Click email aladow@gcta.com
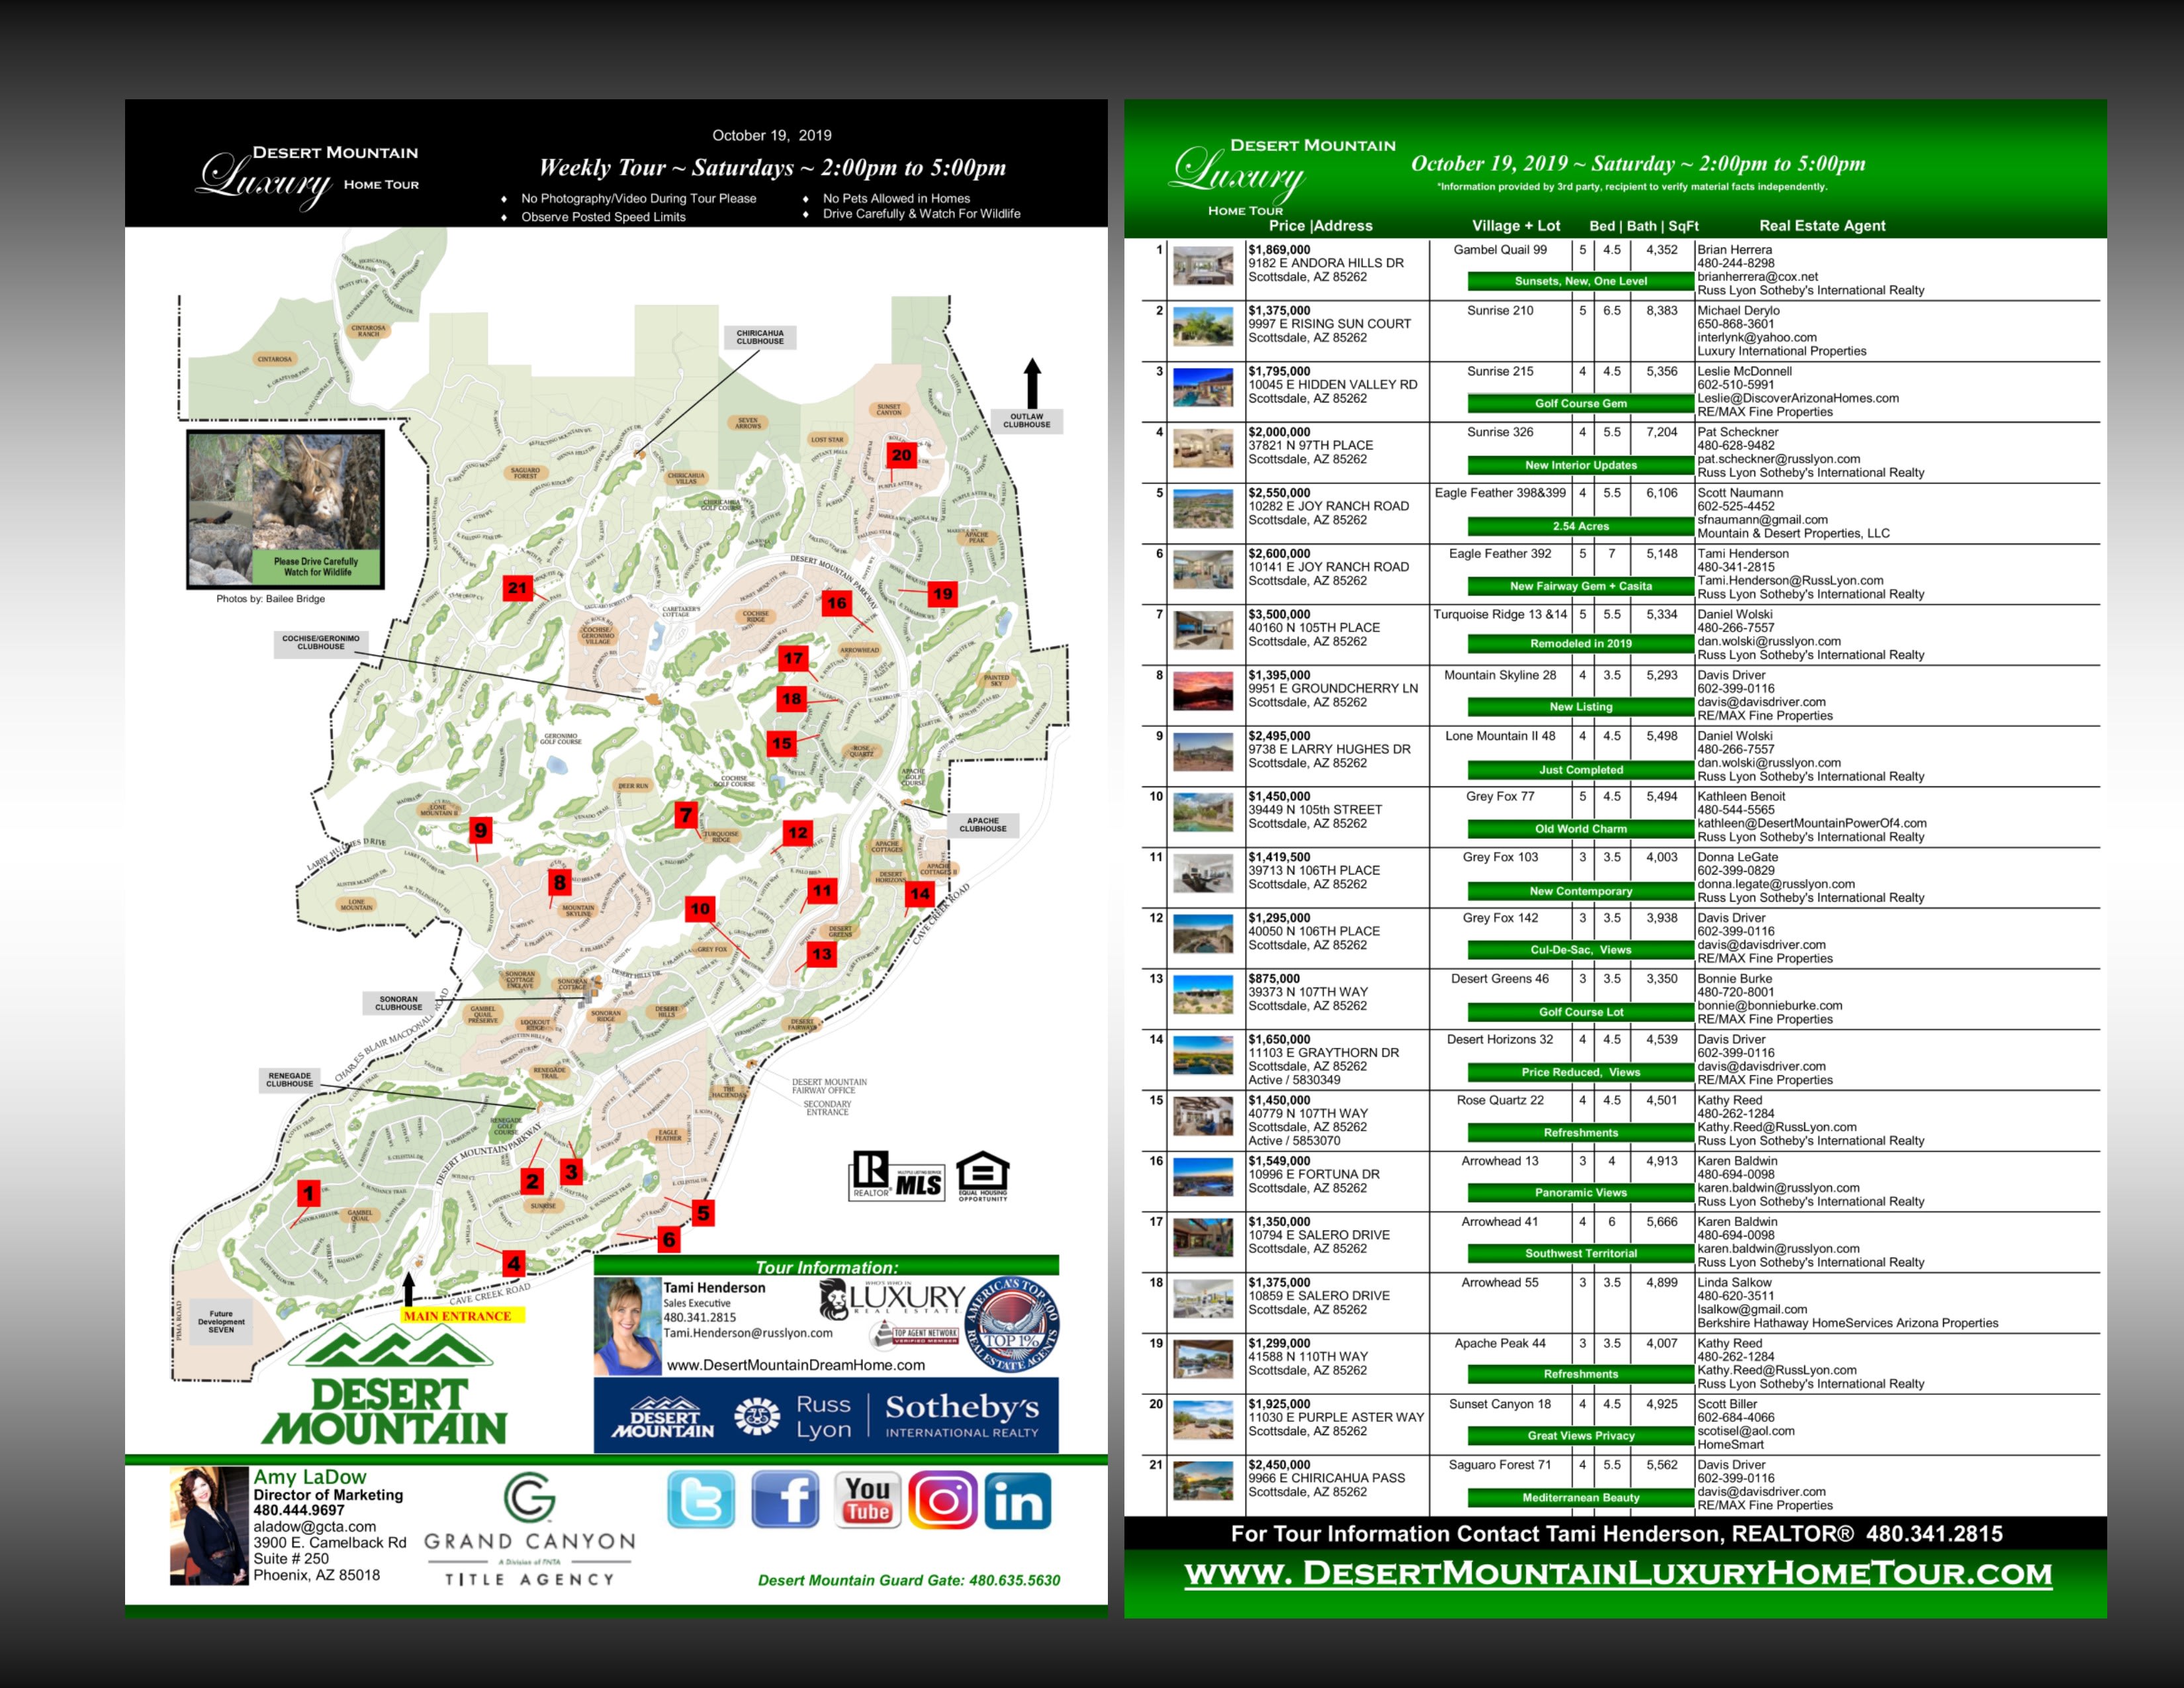The width and height of the screenshot is (2184, 1688). (x=314, y=1527)
